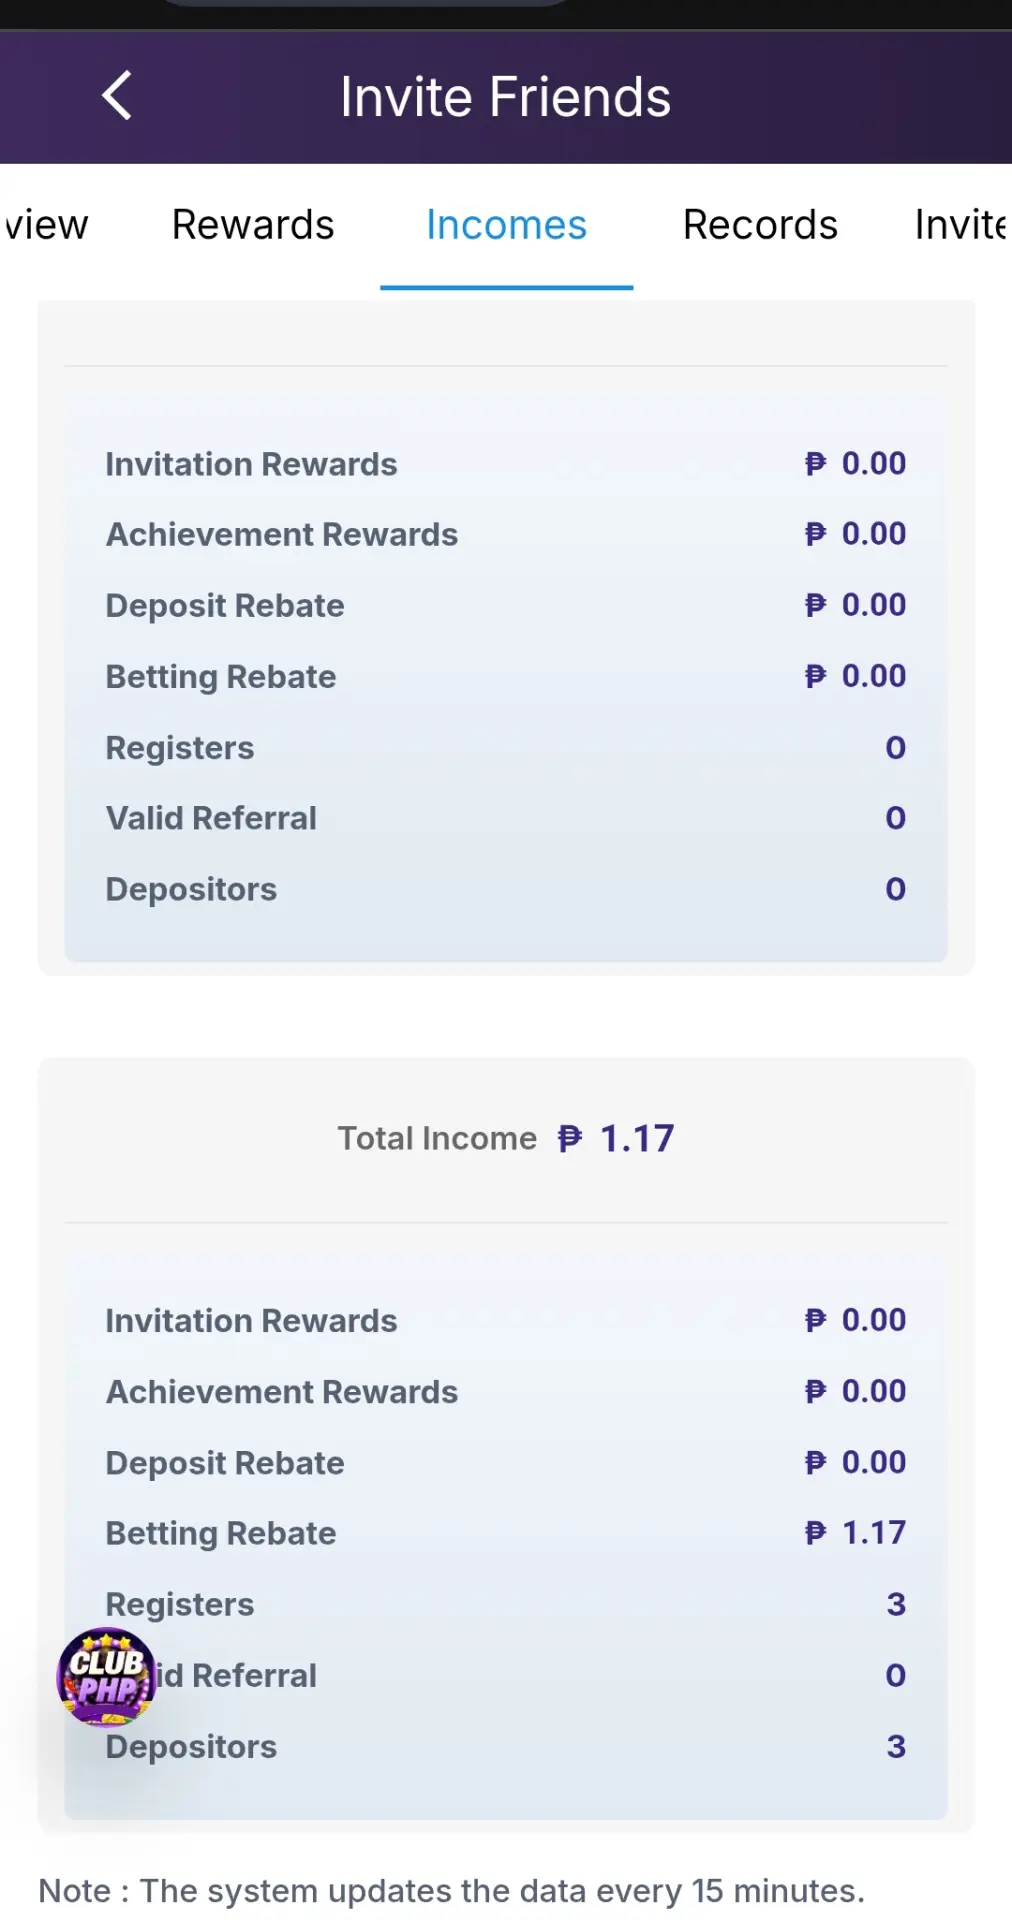Open the Records tab

tap(760, 225)
